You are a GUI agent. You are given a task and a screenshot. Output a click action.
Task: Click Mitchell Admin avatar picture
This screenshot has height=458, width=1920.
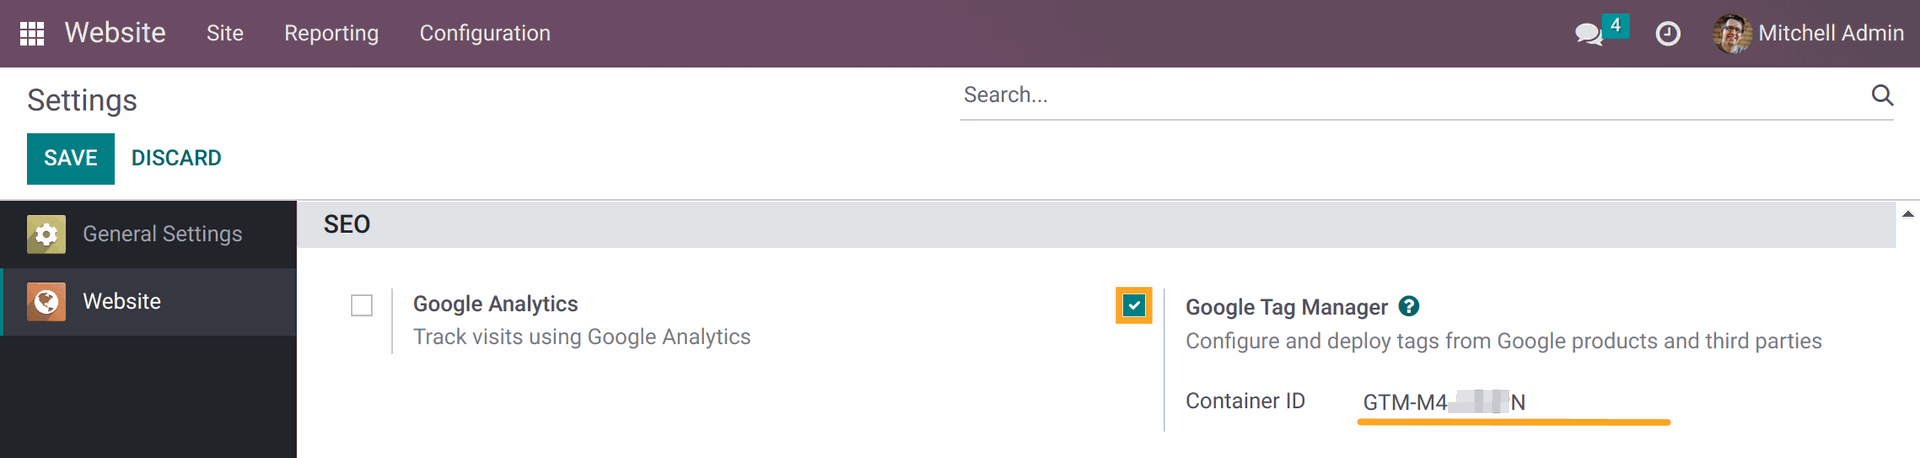(1732, 34)
